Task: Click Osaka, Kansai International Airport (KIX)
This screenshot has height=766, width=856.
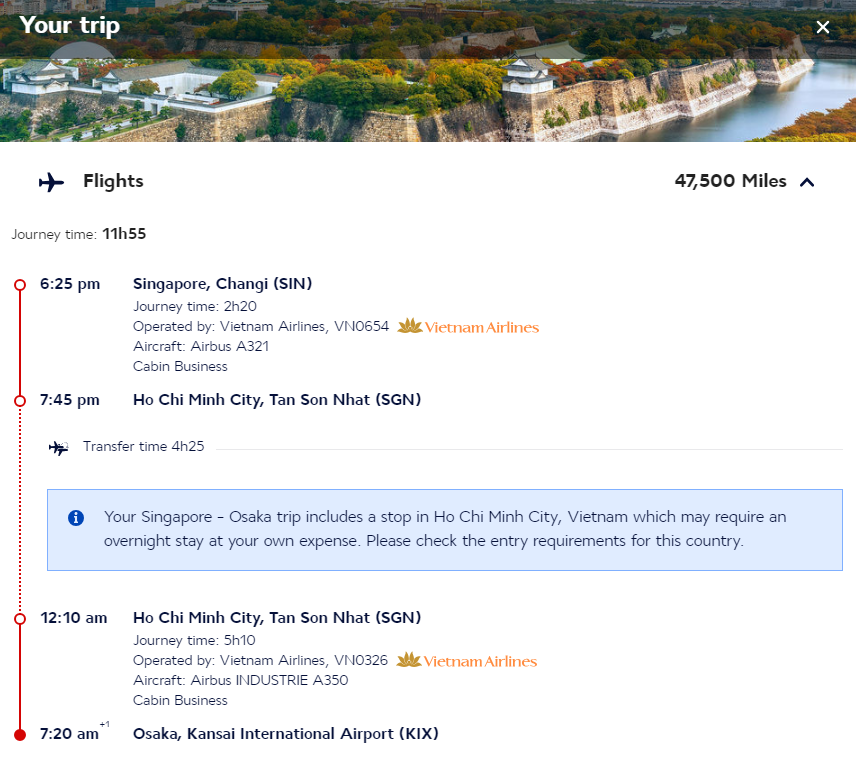Action: [x=286, y=734]
